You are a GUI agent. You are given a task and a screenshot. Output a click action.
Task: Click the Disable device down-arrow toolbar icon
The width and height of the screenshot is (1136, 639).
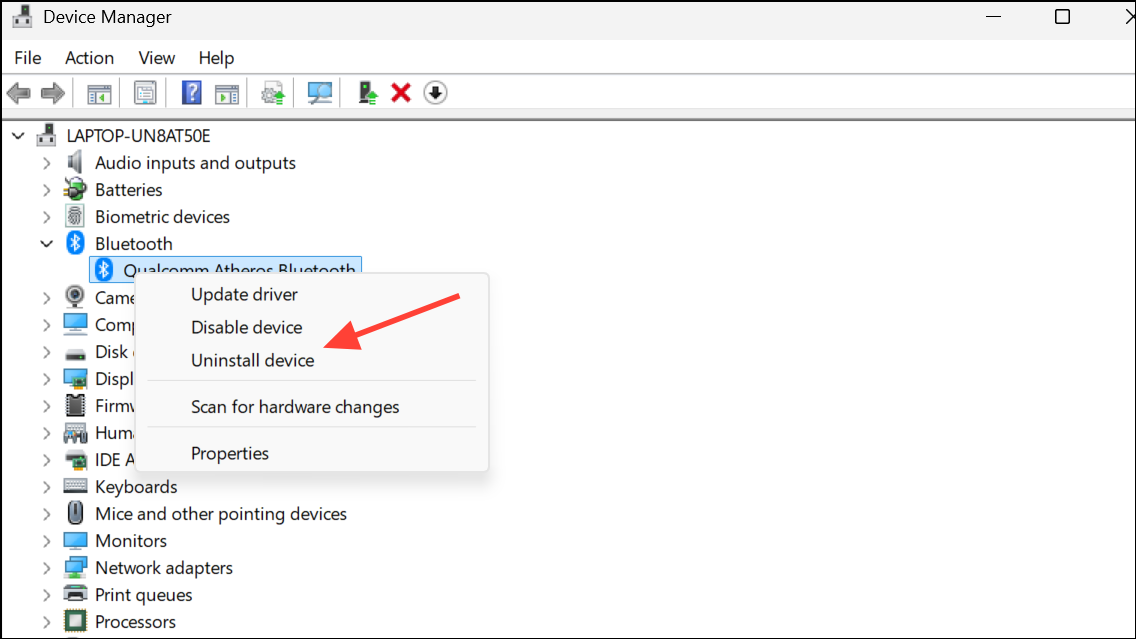436,92
